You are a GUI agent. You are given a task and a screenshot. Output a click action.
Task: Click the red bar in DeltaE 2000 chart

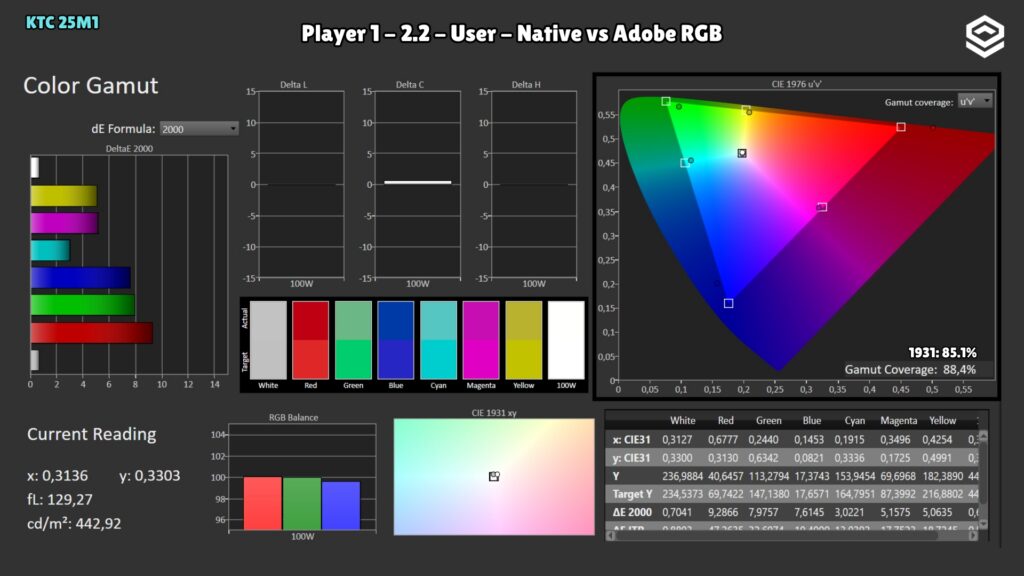(91, 332)
